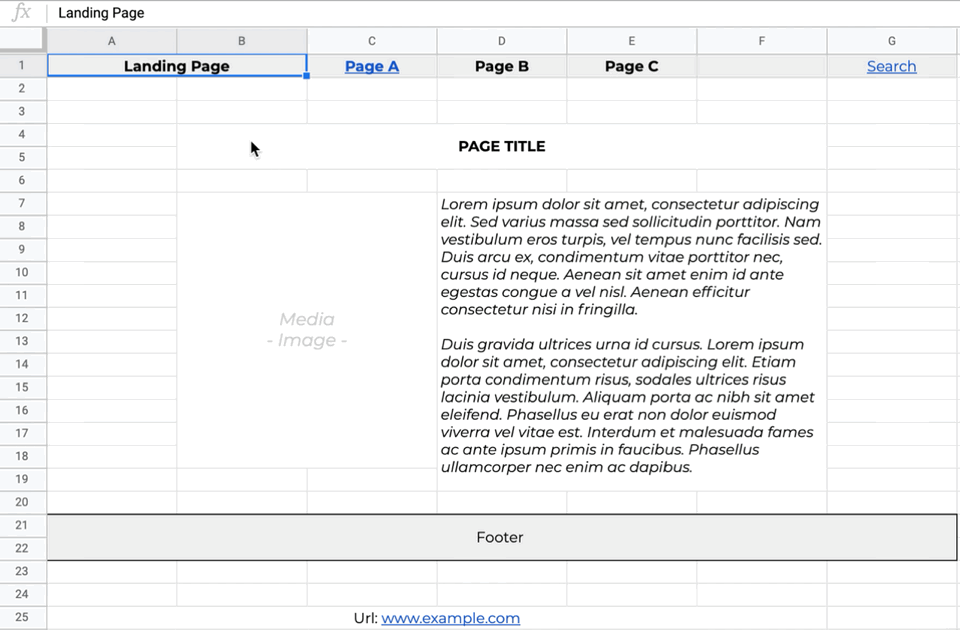Image resolution: width=960 pixels, height=630 pixels.
Task: Open the www.example.com link
Action: 451,618
